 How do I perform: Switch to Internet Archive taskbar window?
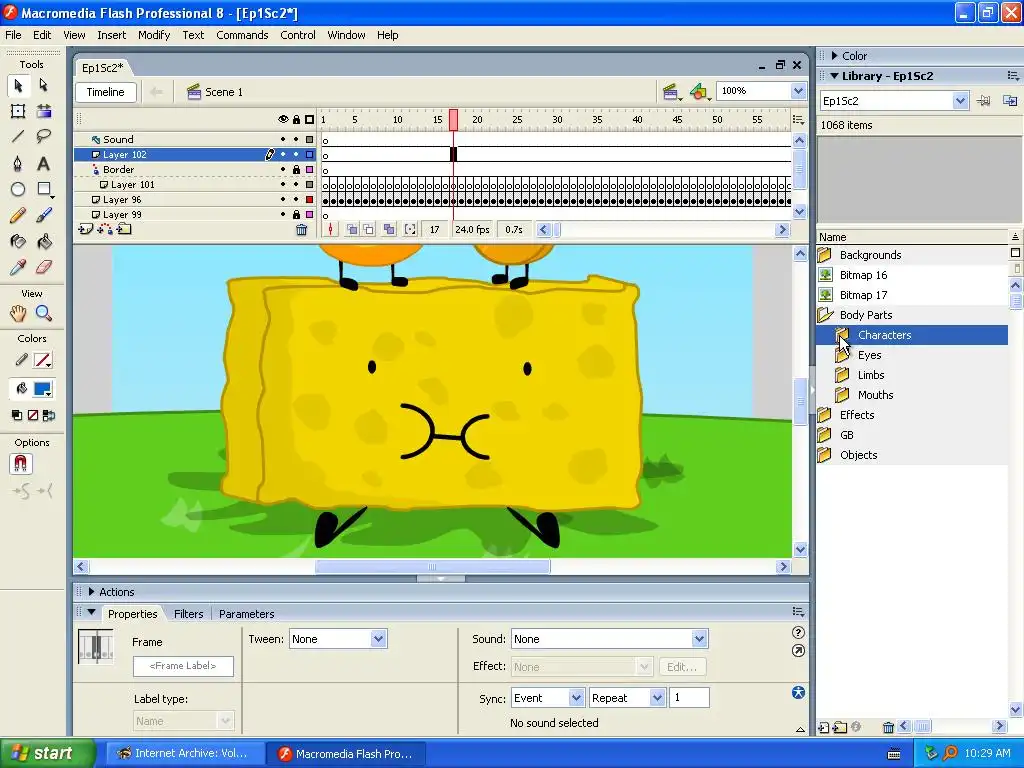(x=184, y=753)
